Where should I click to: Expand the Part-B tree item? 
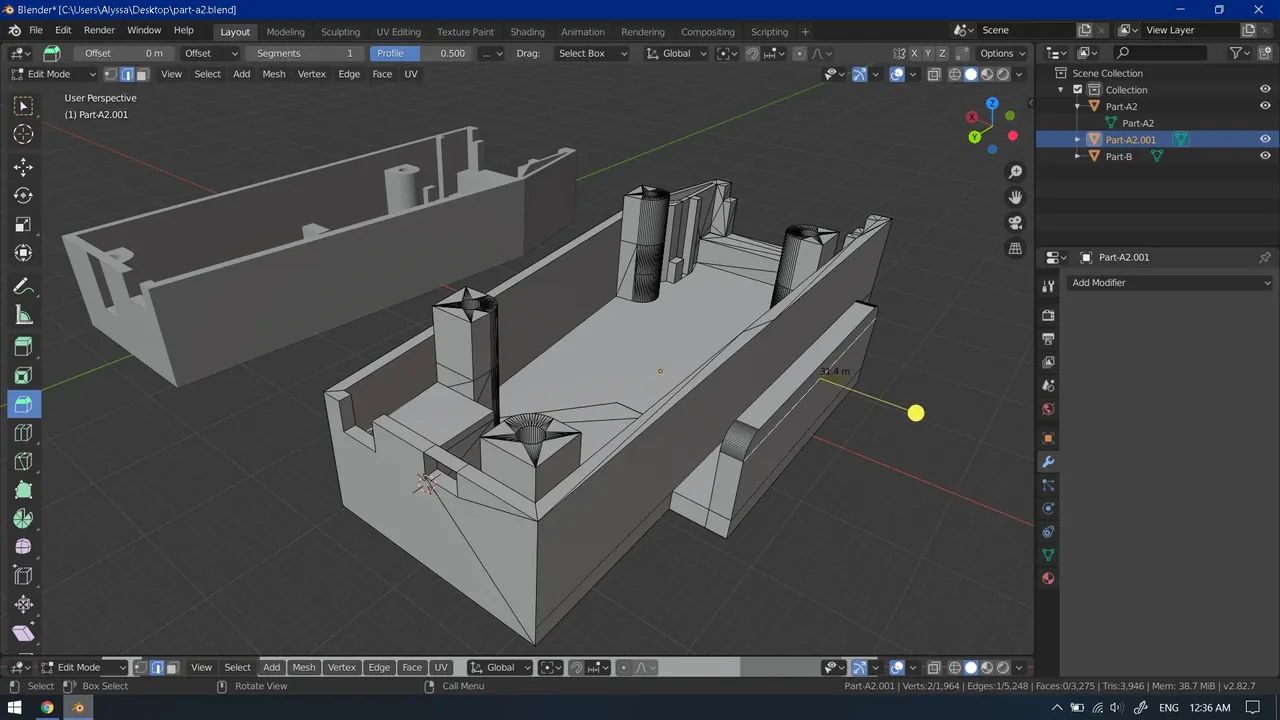click(x=1078, y=156)
